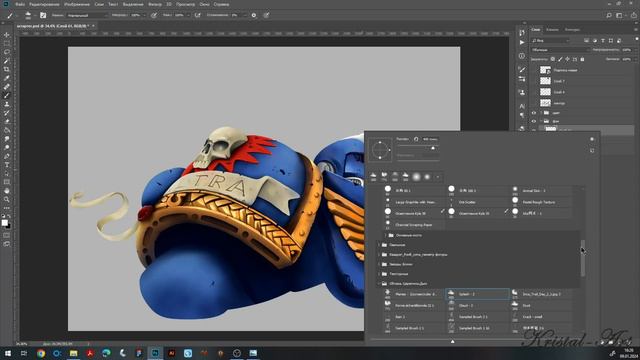Create new brush preset icon in picker
The height and width of the screenshot is (360, 640).
point(592,151)
